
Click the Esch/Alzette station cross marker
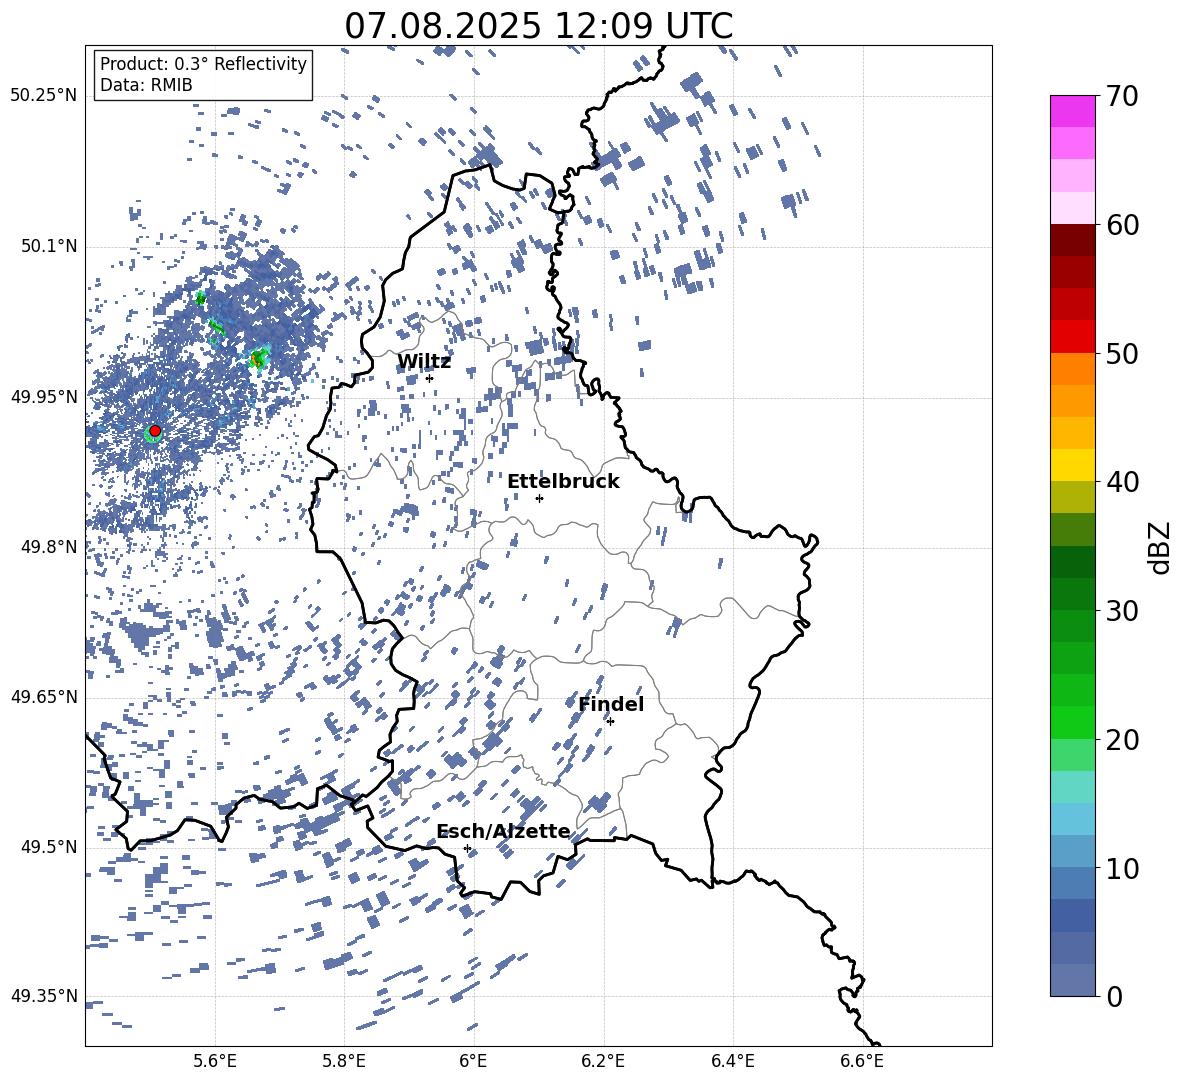coord(467,848)
